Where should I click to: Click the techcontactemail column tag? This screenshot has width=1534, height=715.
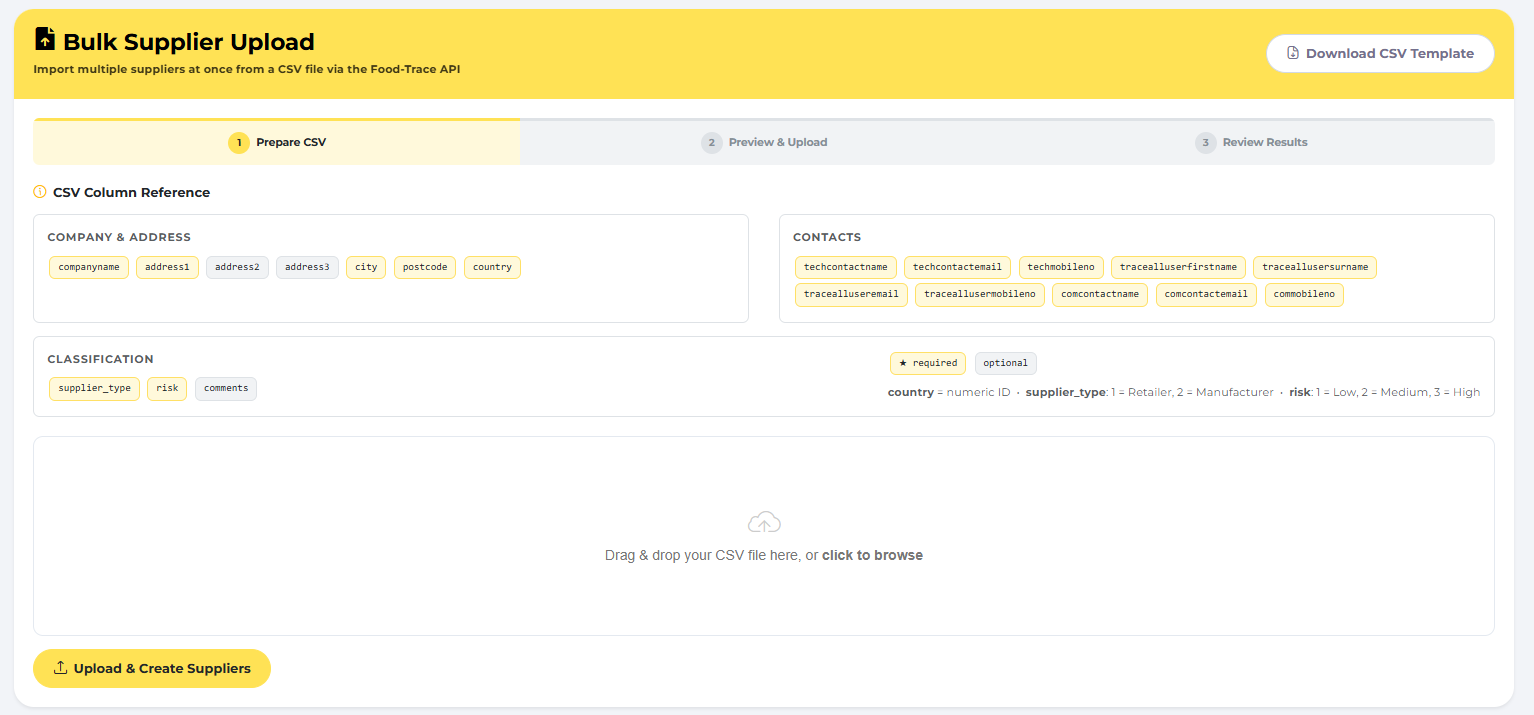pyautogui.click(x=957, y=267)
